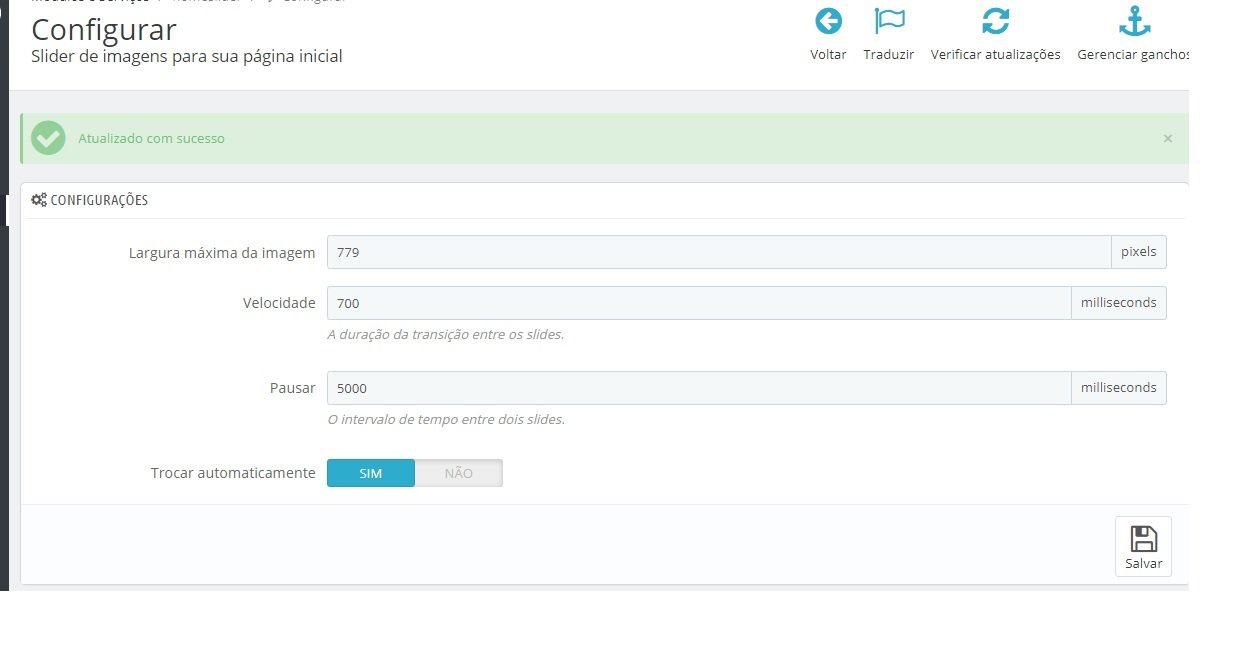Click the Configurar page heading
Image resolution: width=1251 pixels, height=660 pixels.
pyautogui.click(x=104, y=29)
